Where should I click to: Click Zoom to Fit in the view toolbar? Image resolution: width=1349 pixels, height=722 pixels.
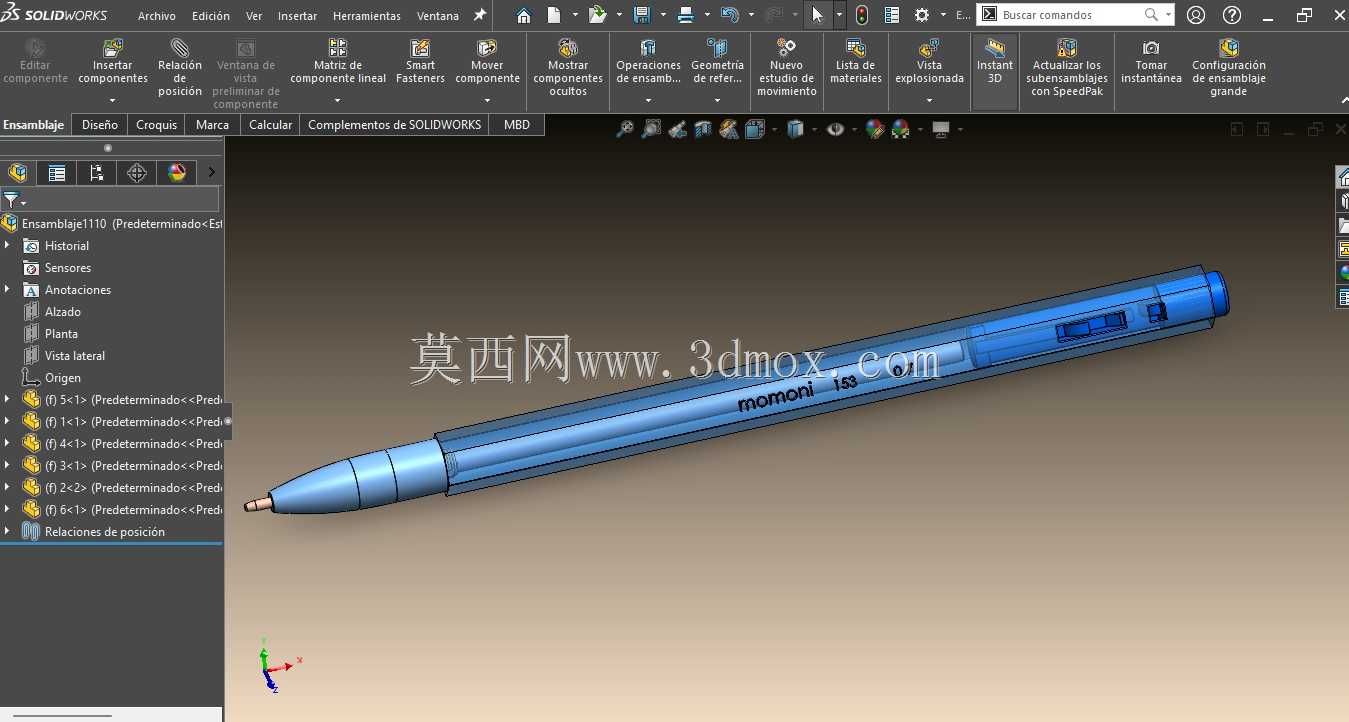coord(625,129)
